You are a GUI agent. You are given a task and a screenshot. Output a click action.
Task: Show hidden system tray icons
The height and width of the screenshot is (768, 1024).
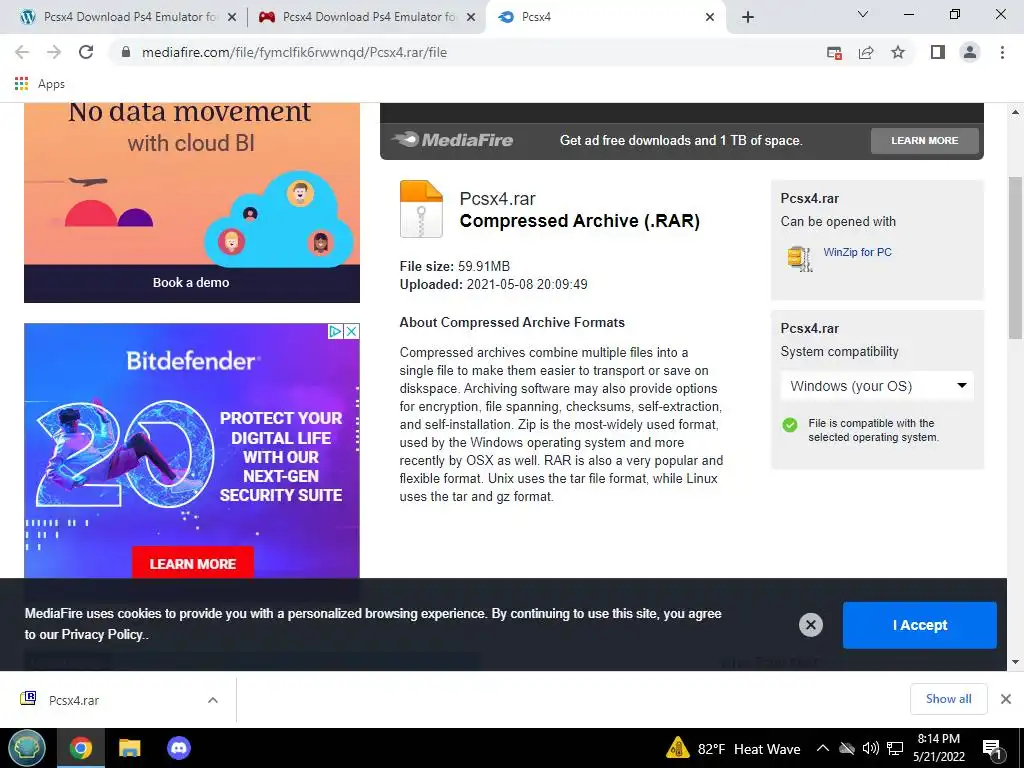[823, 748]
